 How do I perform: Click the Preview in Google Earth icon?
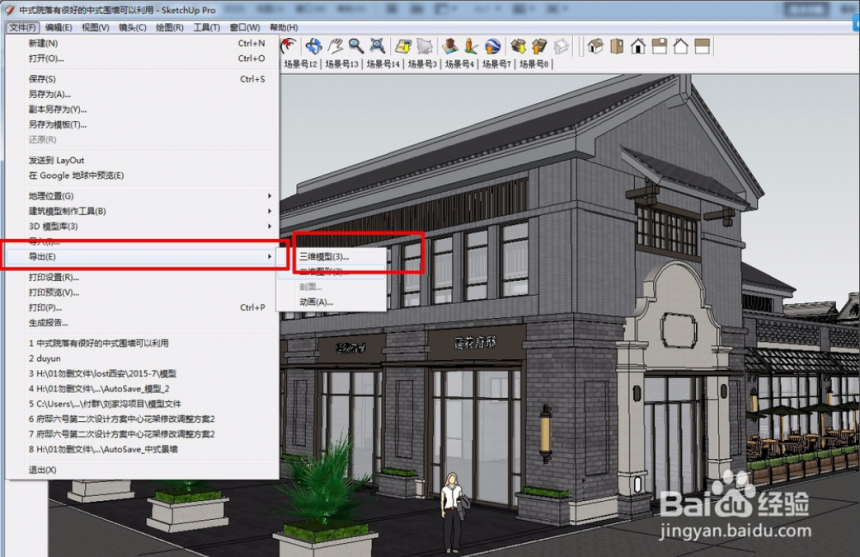click(492, 46)
